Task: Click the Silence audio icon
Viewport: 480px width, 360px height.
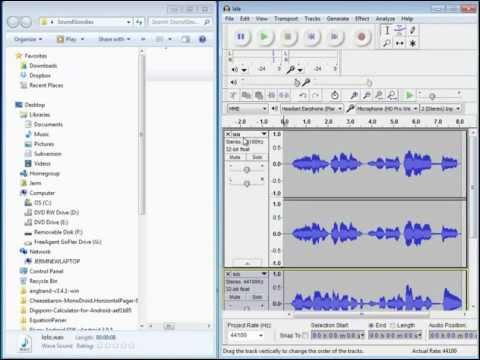Action: pyautogui.click(x=284, y=96)
